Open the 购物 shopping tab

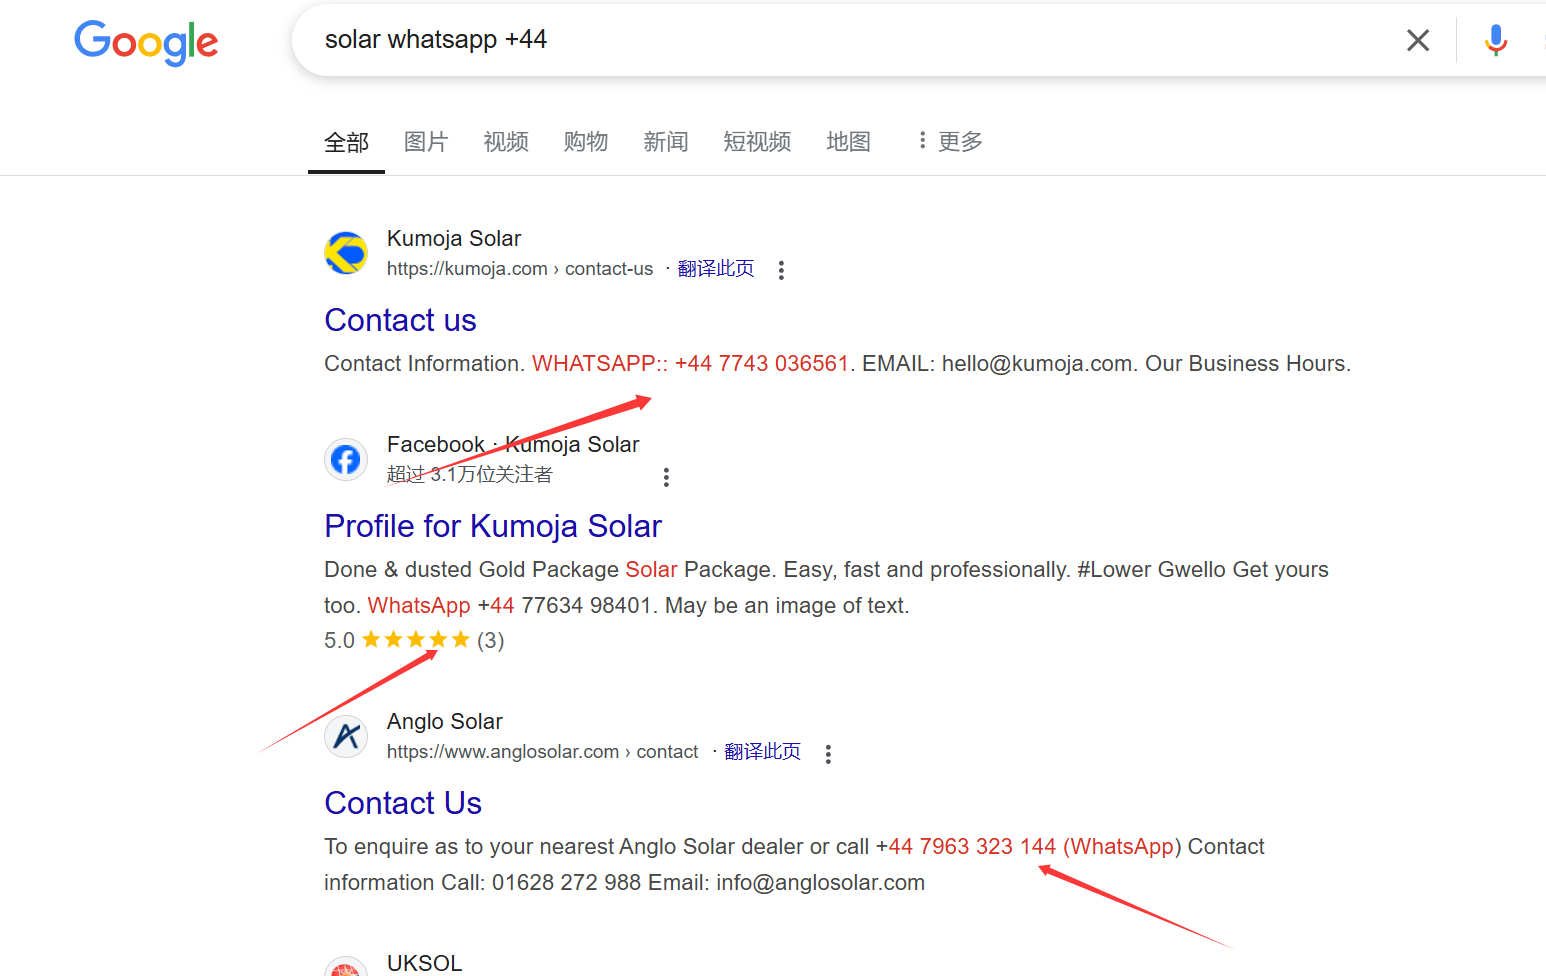[585, 142]
